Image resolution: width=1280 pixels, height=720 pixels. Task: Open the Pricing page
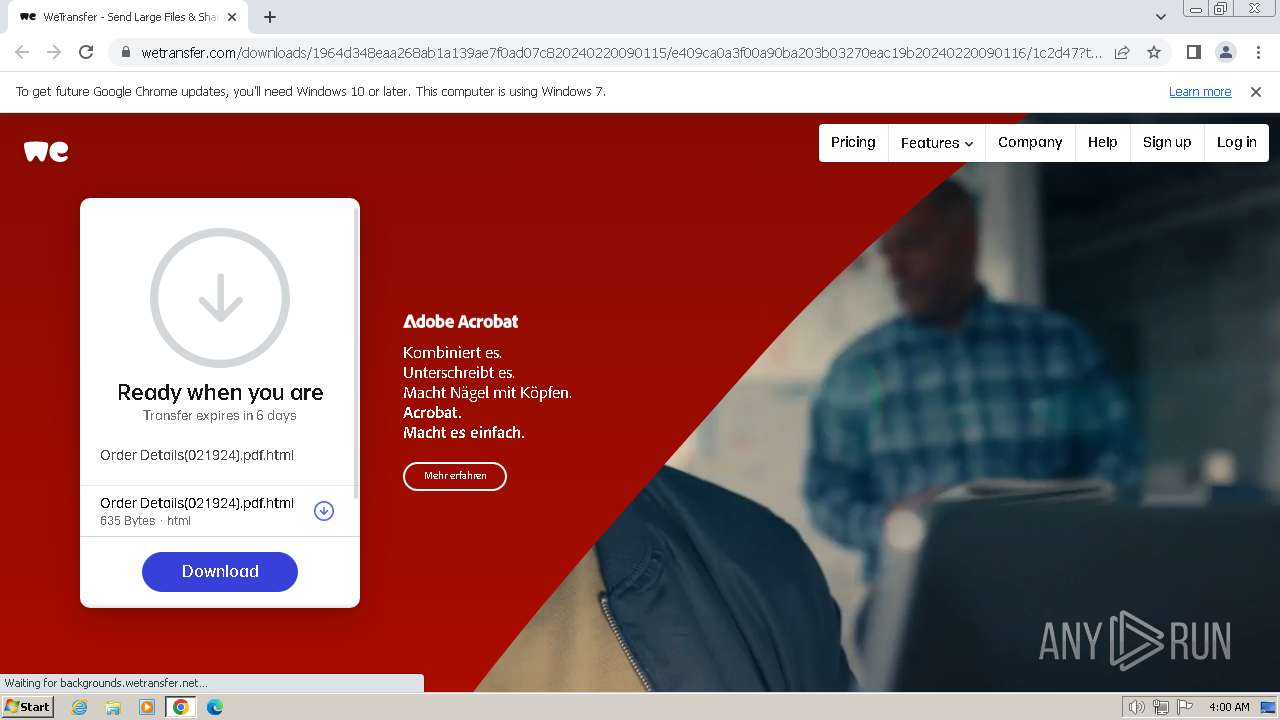click(853, 142)
